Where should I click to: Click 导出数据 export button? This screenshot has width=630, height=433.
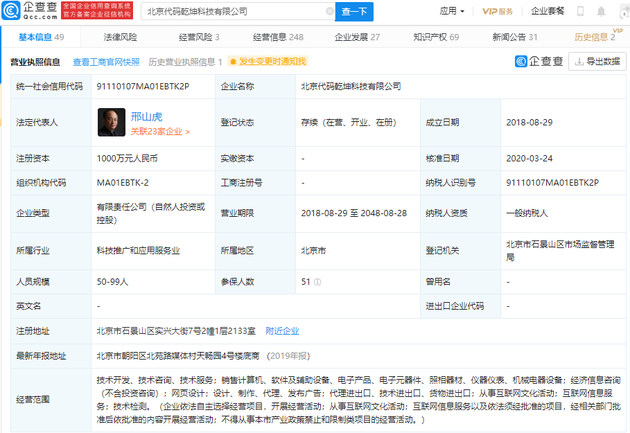pyautogui.click(x=597, y=61)
